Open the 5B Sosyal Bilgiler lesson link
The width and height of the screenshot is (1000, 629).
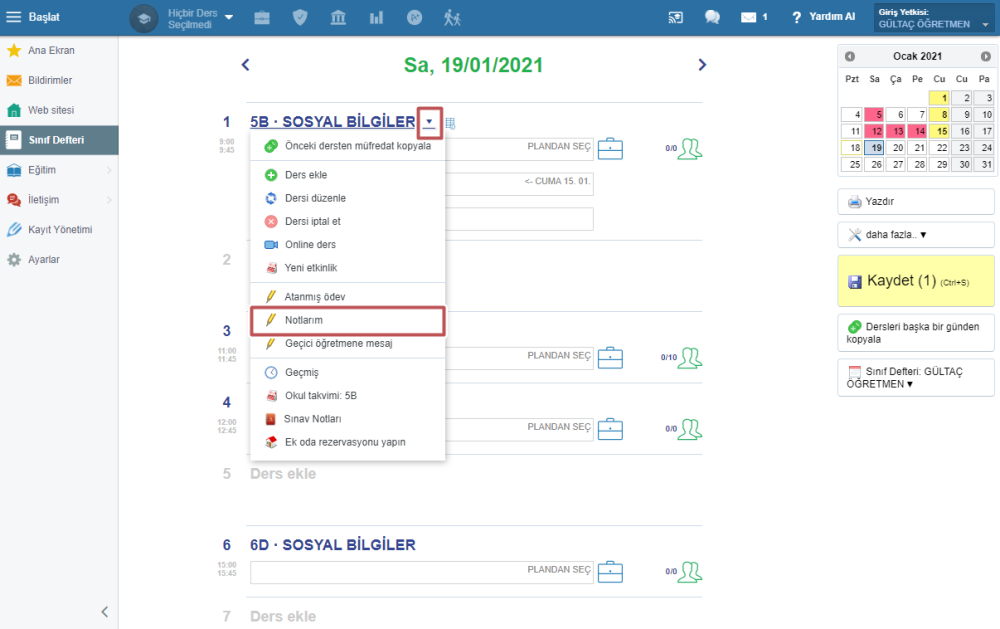[332, 121]
